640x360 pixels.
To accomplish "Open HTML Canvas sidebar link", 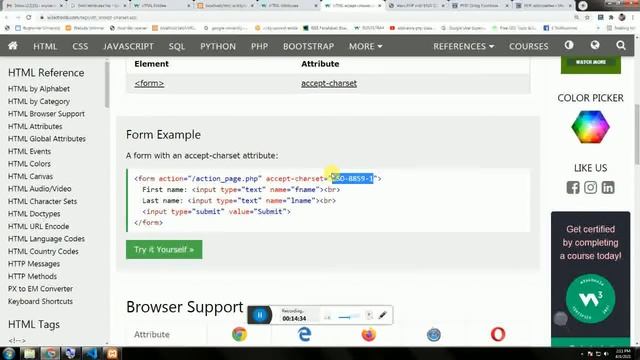I will coord(30,176).
